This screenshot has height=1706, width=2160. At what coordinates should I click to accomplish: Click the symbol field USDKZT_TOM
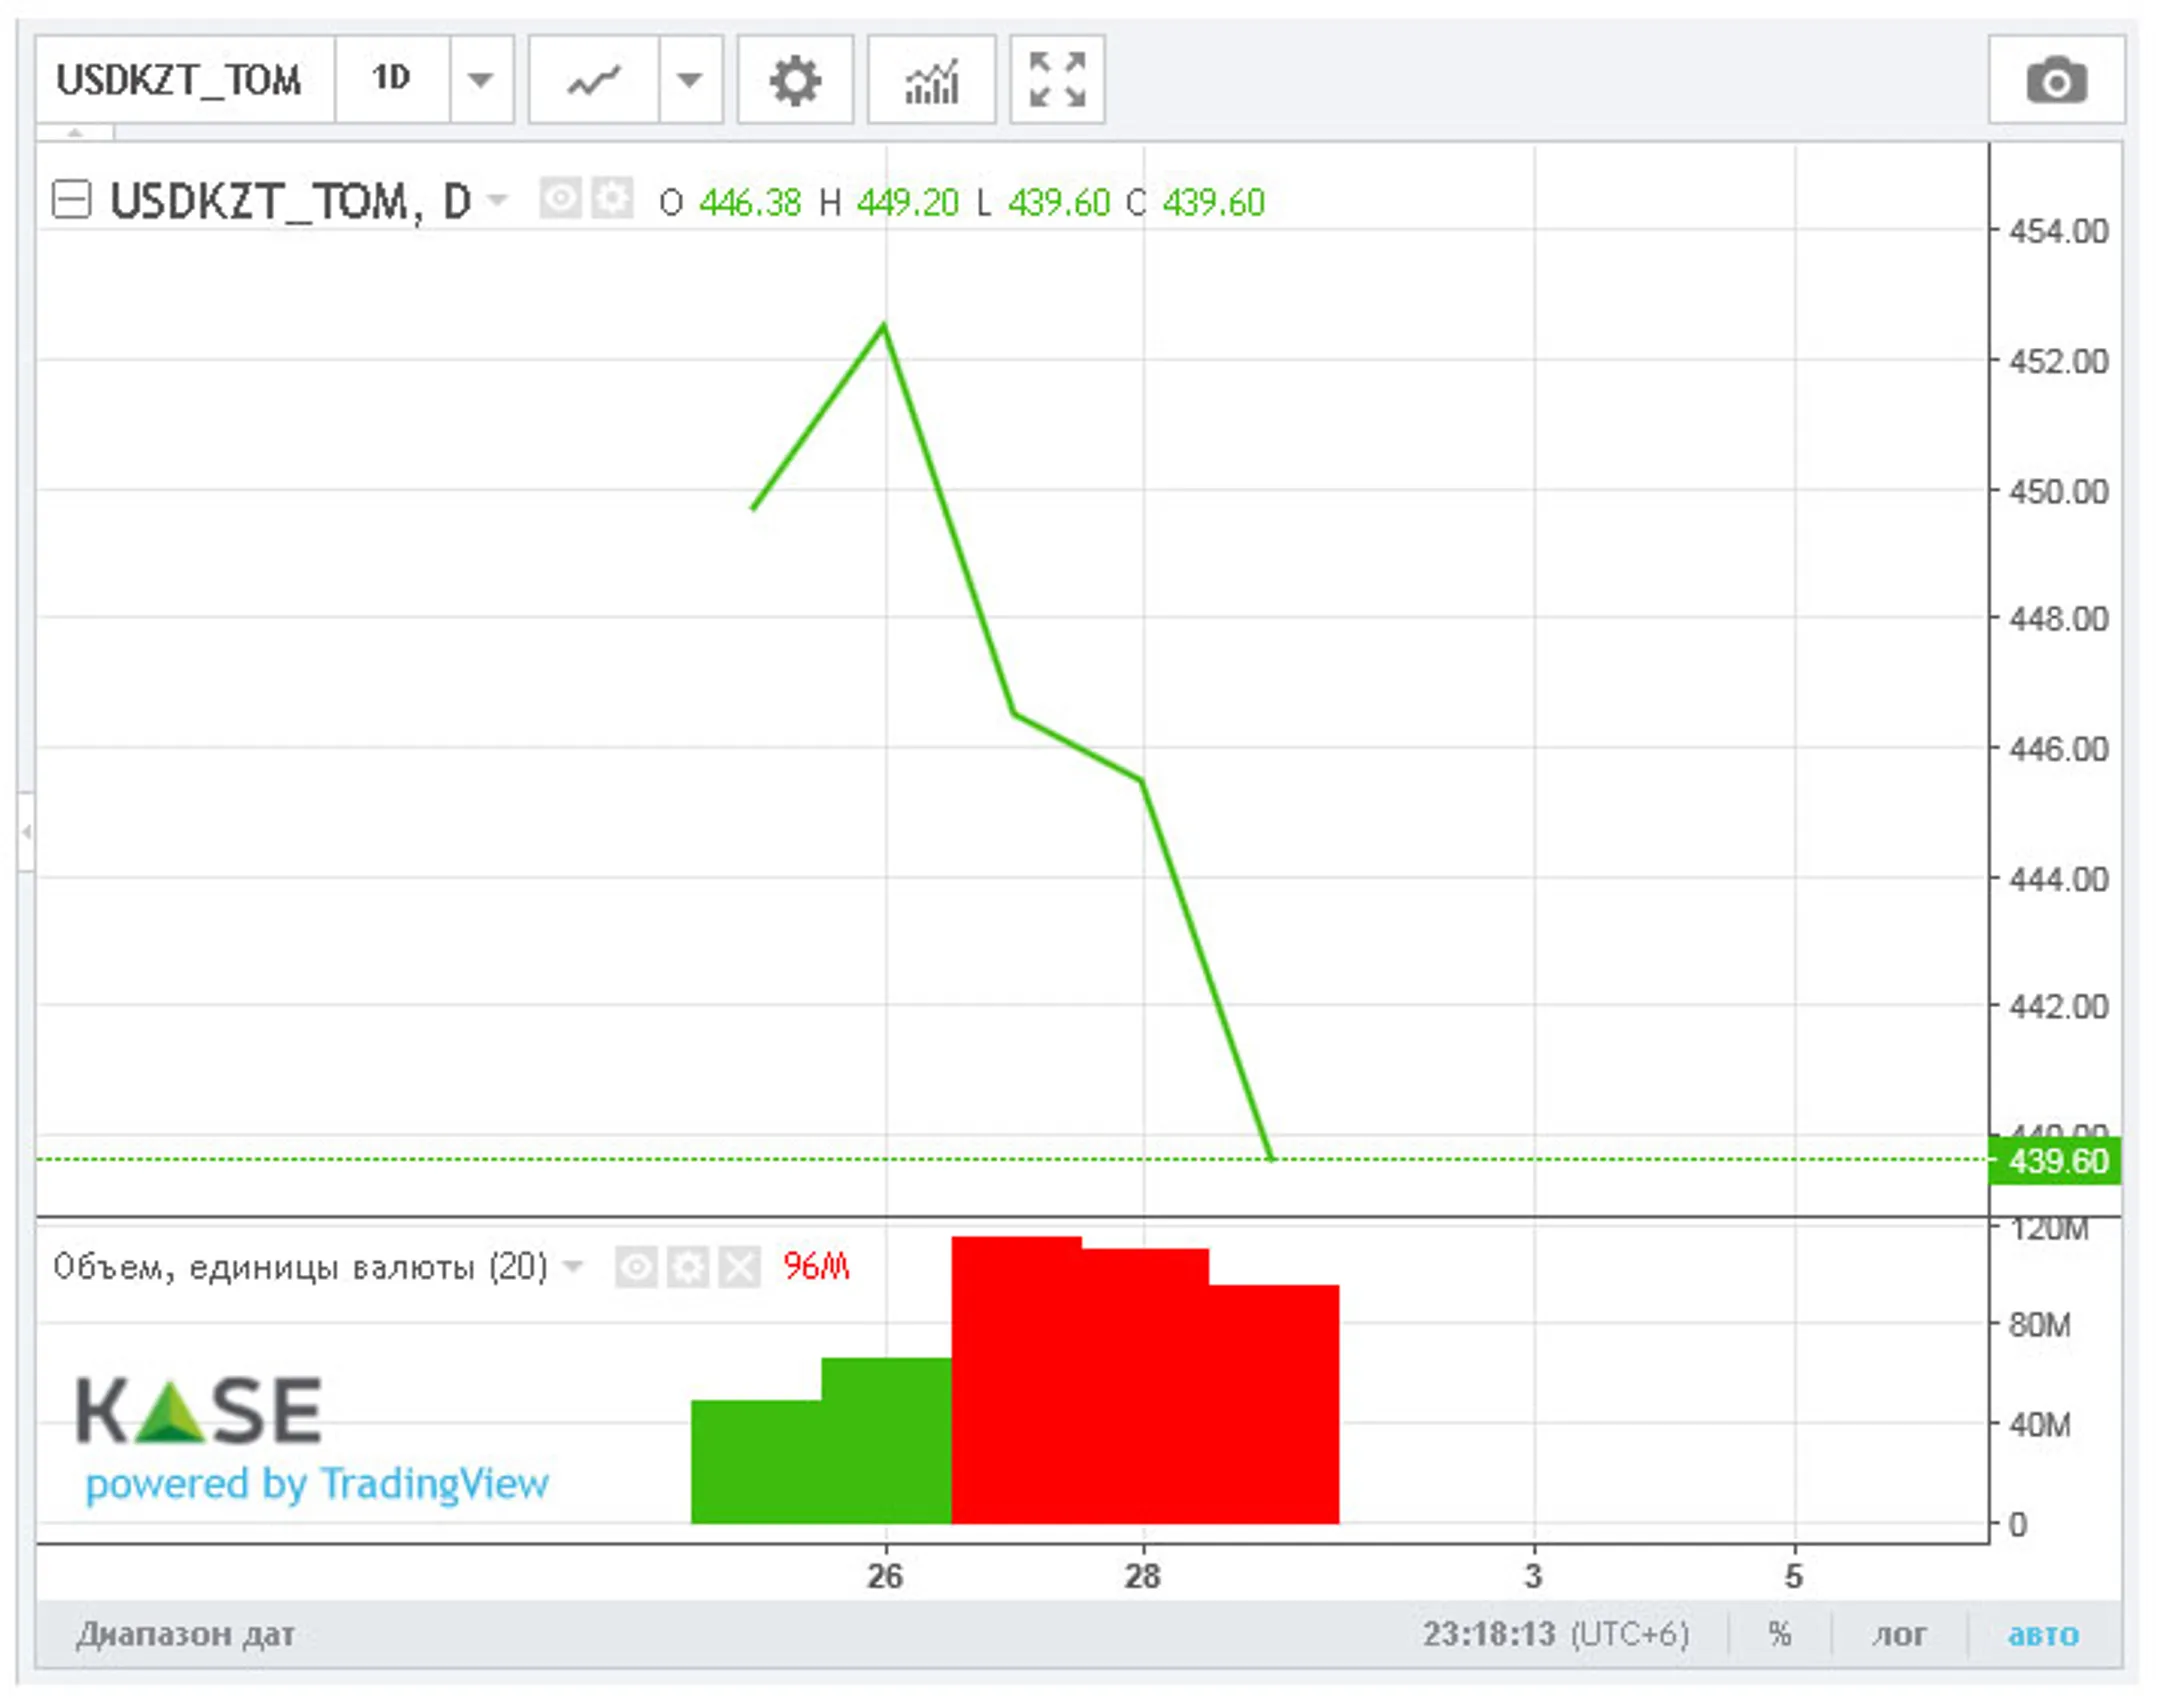(x=180, y=81)
